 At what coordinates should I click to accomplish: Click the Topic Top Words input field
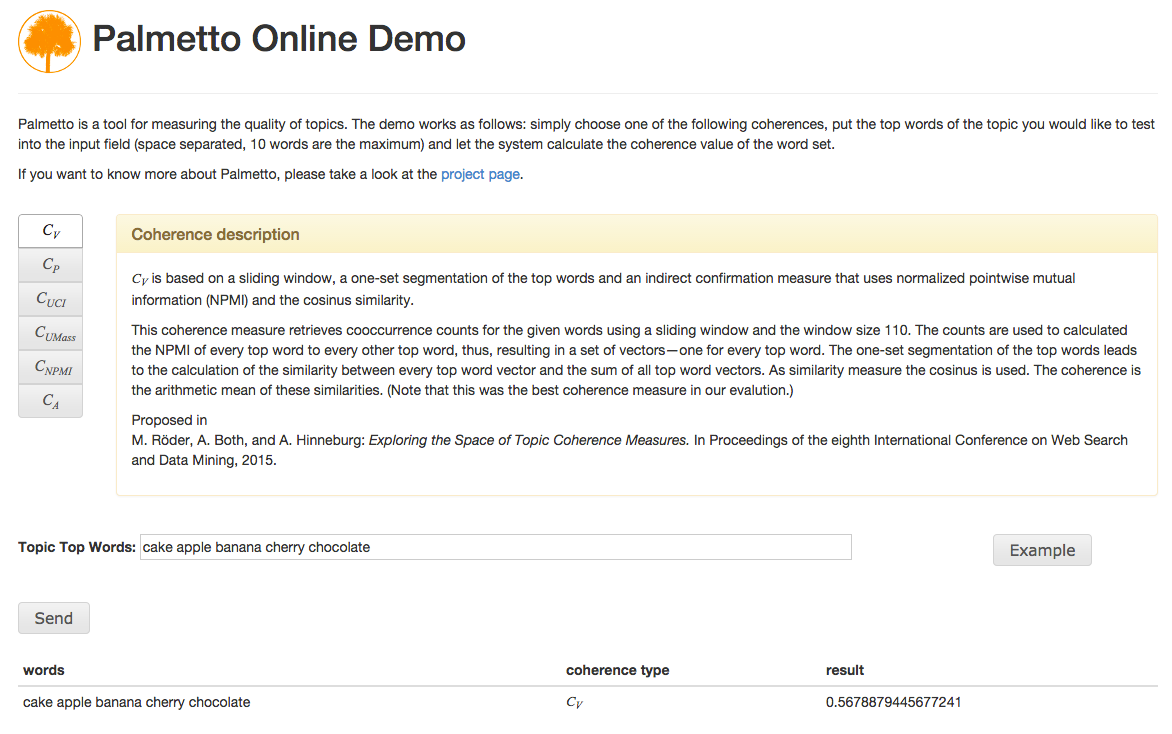(496, 547)
